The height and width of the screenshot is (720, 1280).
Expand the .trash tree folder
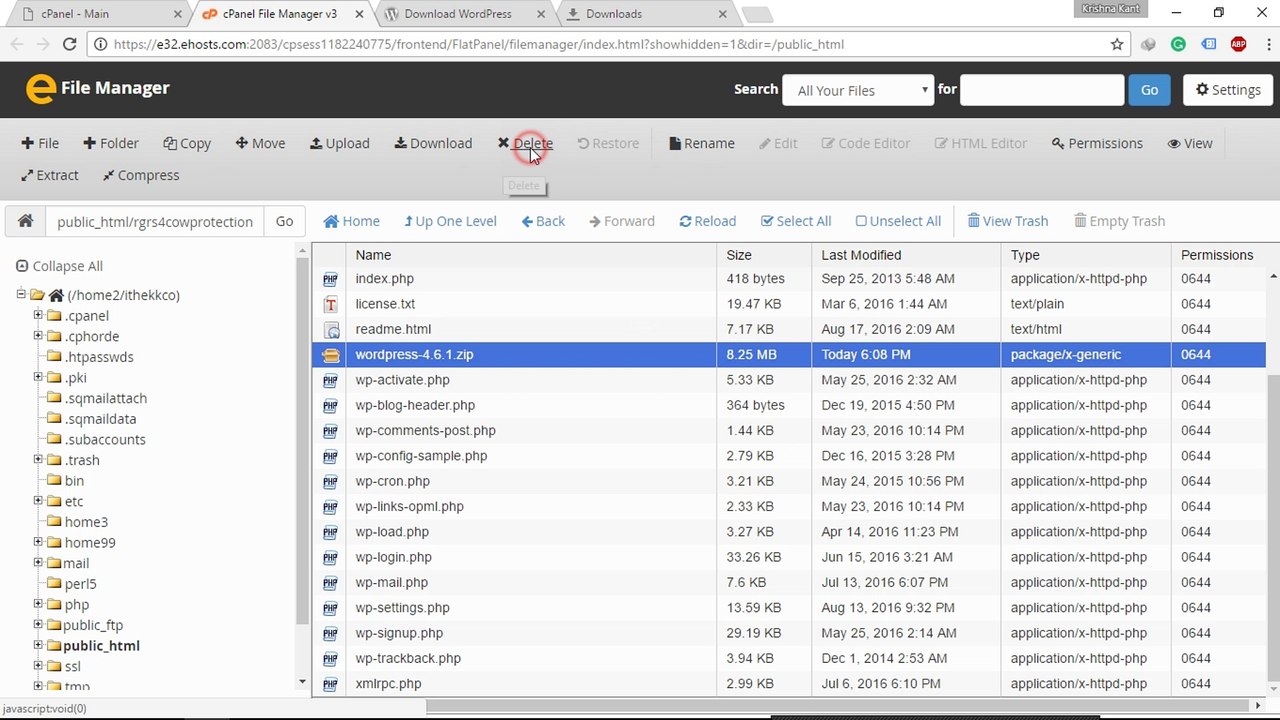pyautogui.click(x=38, y=460)
